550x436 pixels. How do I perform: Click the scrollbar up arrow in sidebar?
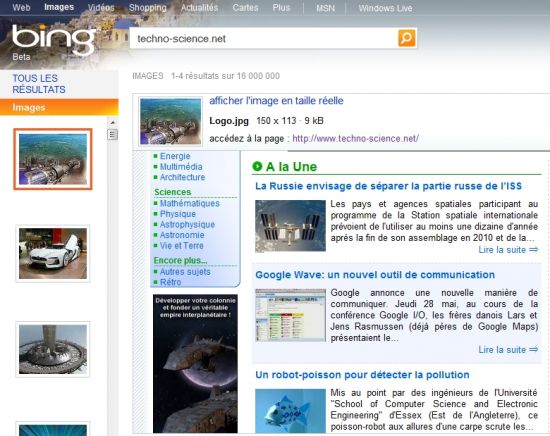pos(113,122)
